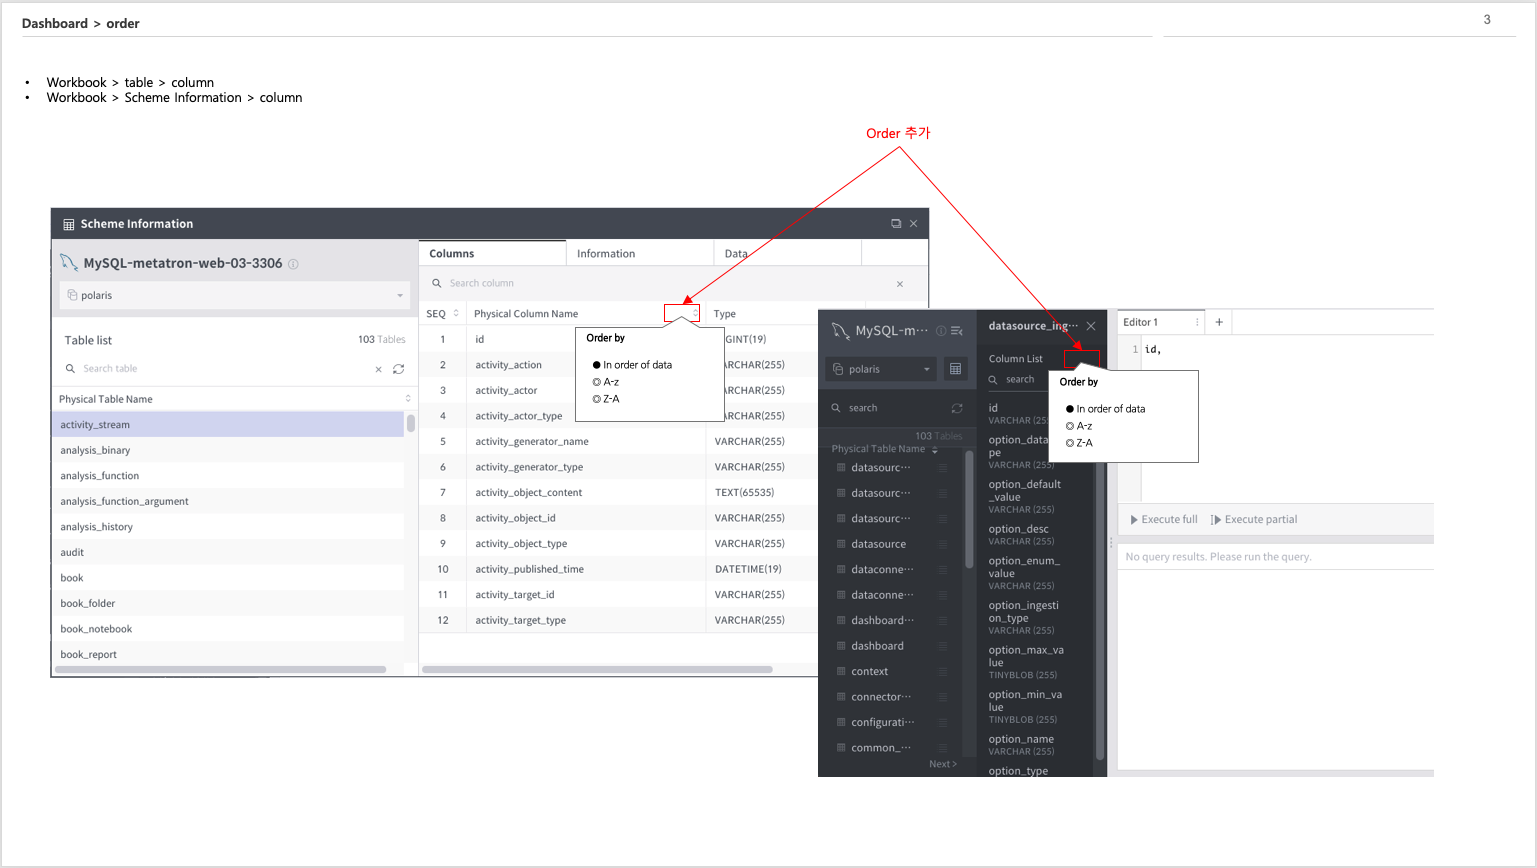
Task: Click the magnifier icon in Column List search
Action: [x=993, y=380]
